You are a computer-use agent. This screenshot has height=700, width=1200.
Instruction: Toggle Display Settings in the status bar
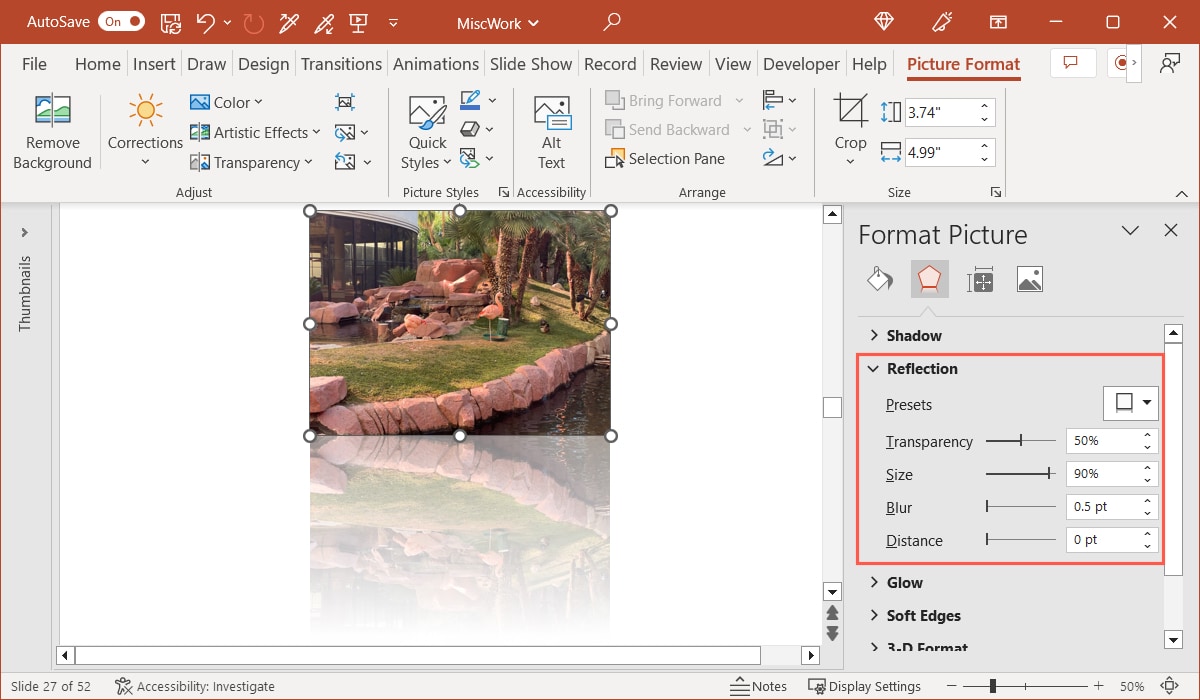click(864, 686)
